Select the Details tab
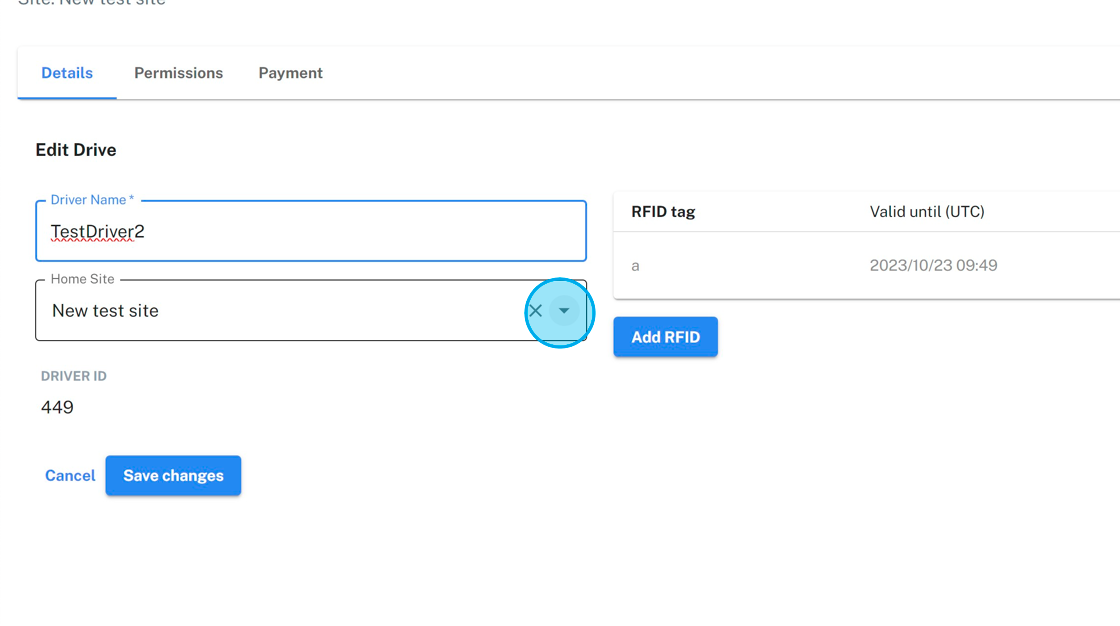The height and width of the screenshot is (626, 1120). (x=67, y=73)
